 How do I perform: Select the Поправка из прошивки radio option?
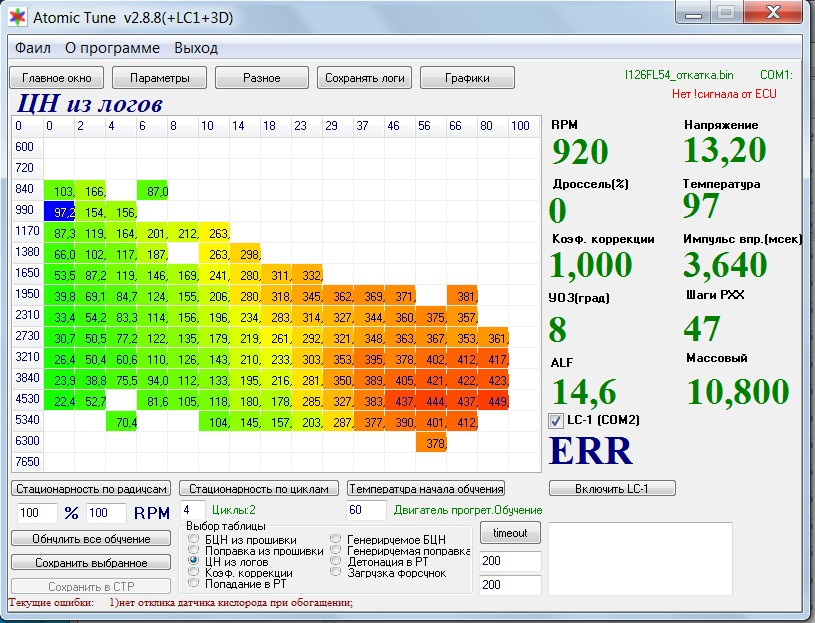(195, 550)
